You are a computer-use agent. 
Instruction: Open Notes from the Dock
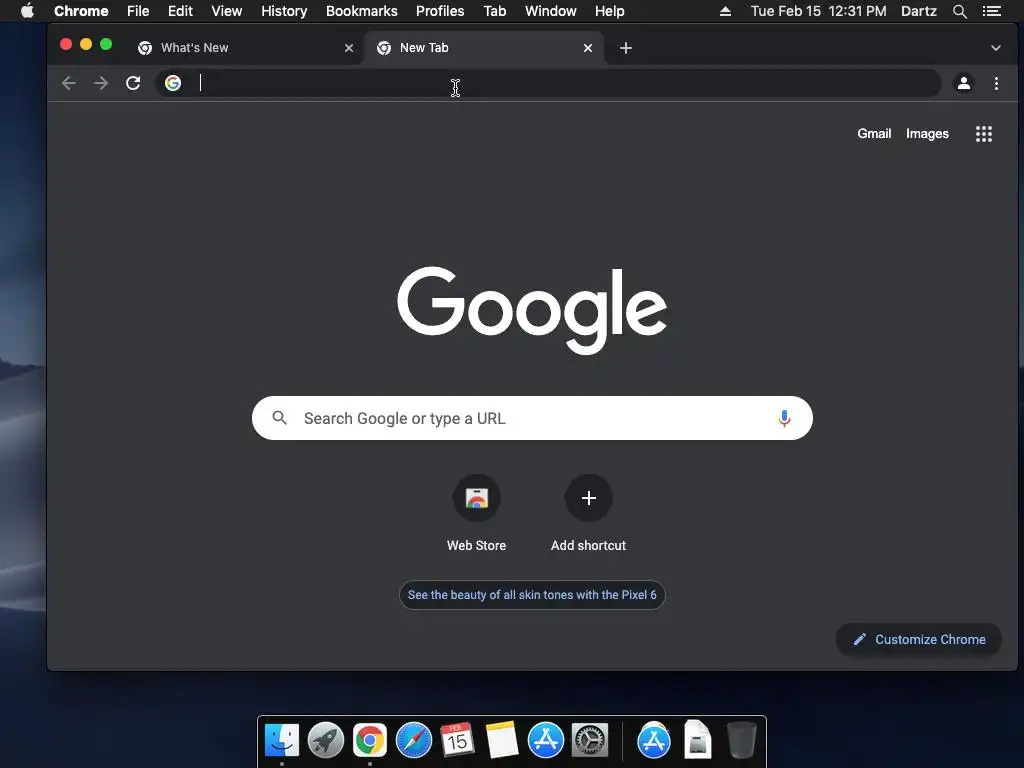(502, 740)
